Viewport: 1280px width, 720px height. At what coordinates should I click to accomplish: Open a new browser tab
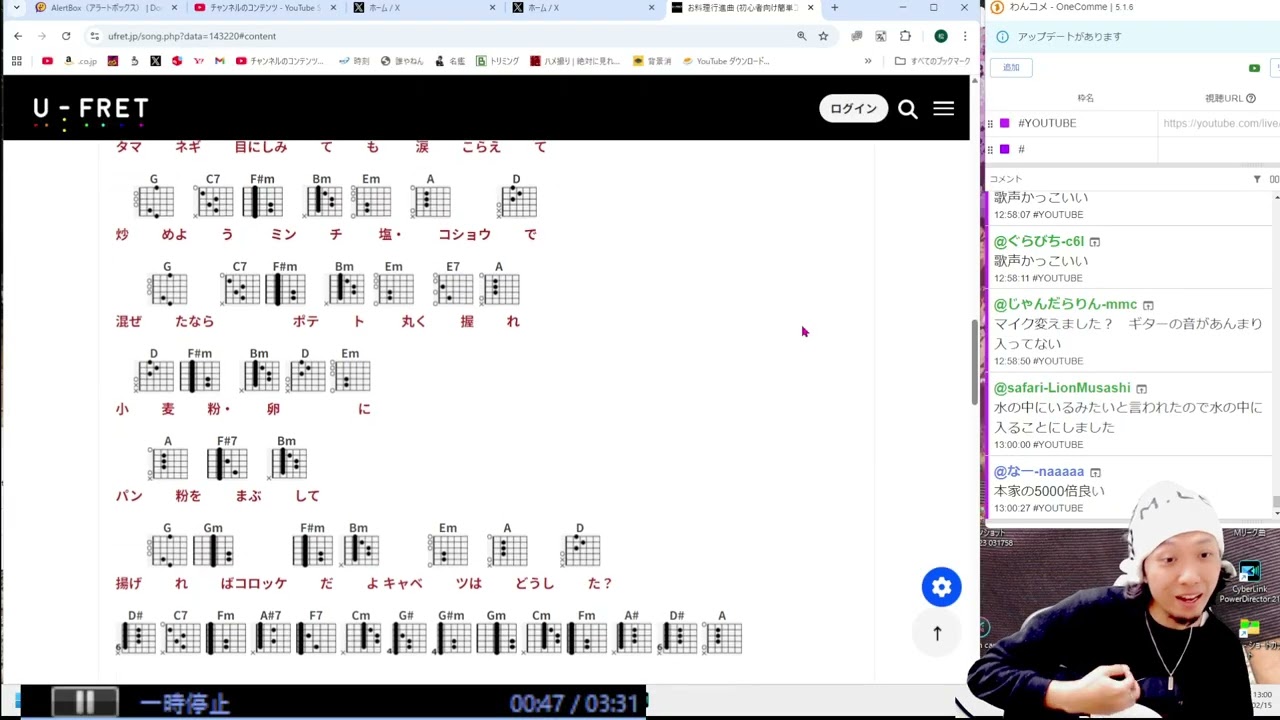tap(834, 8)
